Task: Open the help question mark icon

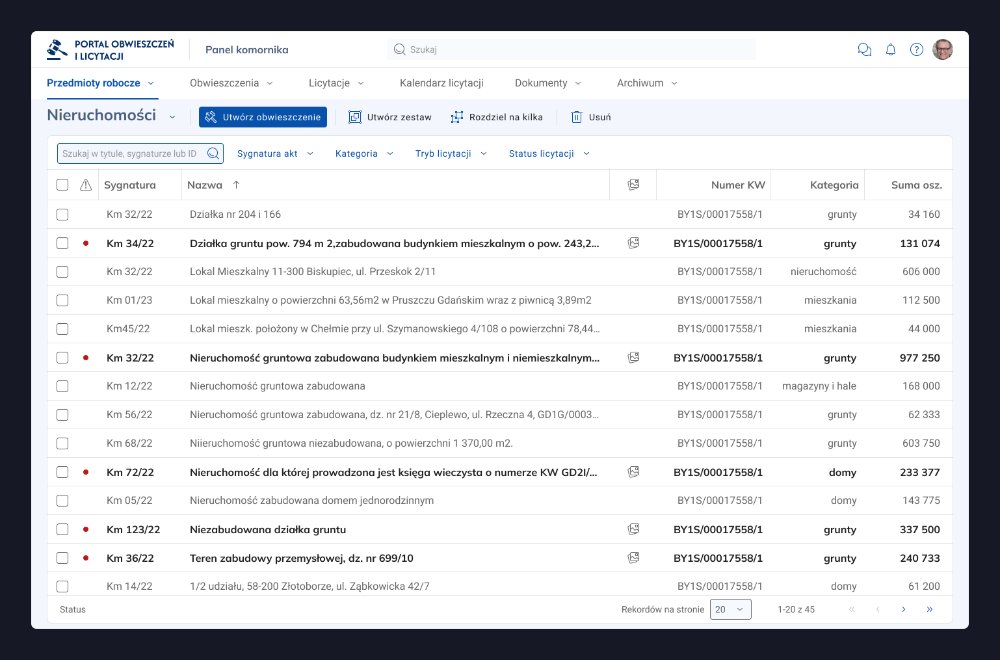Action: pyautogui.click(x=916, y=50)
